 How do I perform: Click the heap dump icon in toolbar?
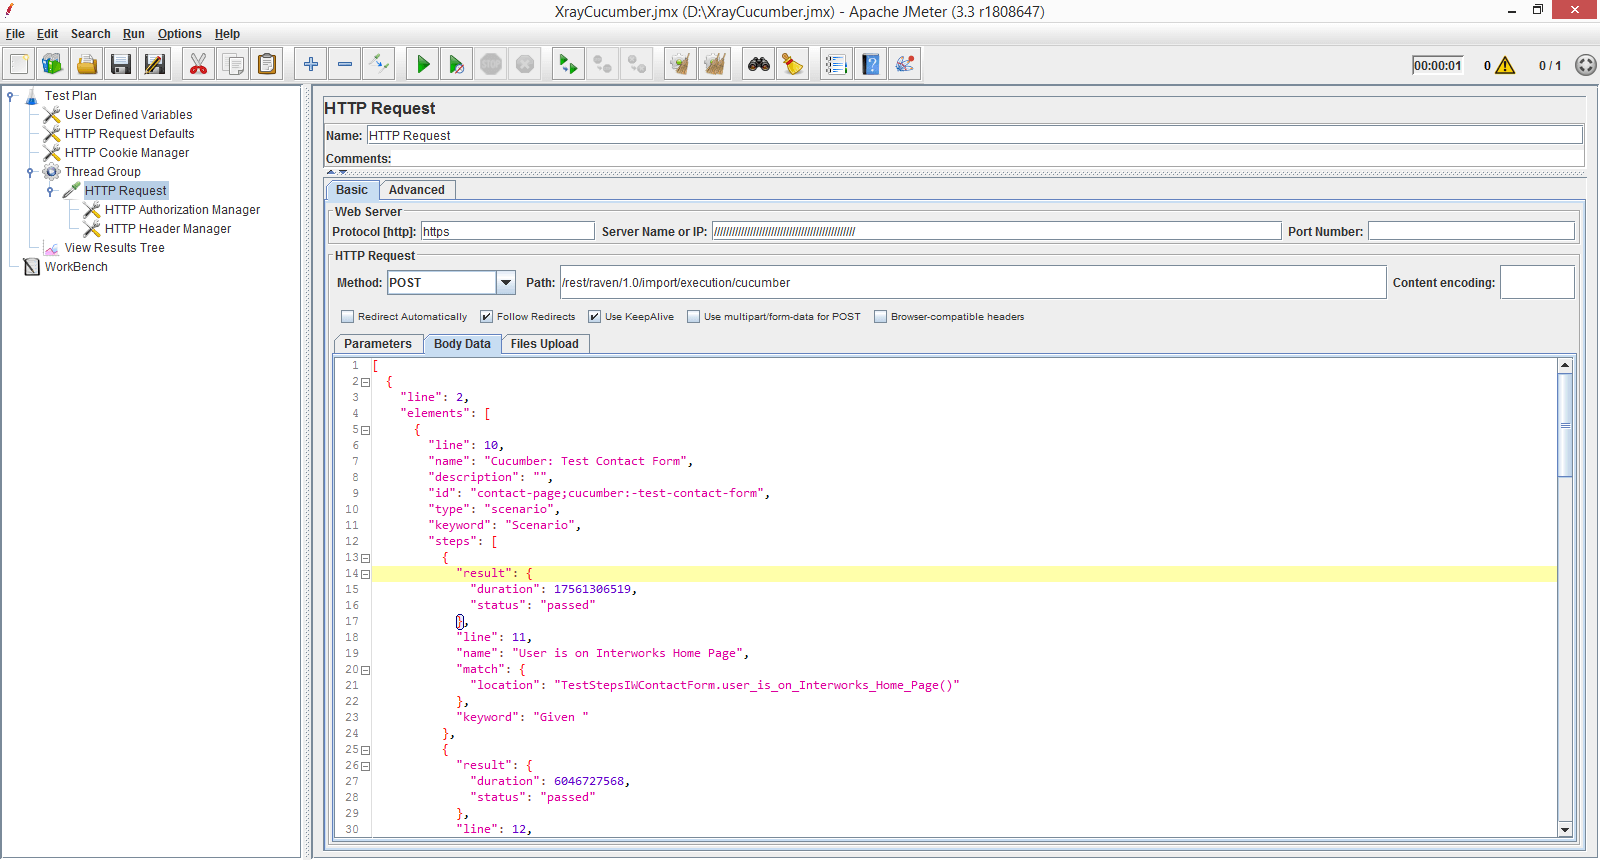pyautogui.click(x=905, y=64)
